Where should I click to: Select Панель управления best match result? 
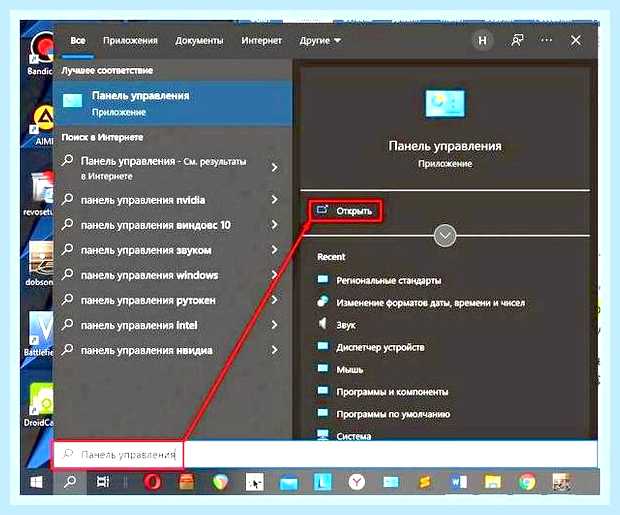[173, 103]
